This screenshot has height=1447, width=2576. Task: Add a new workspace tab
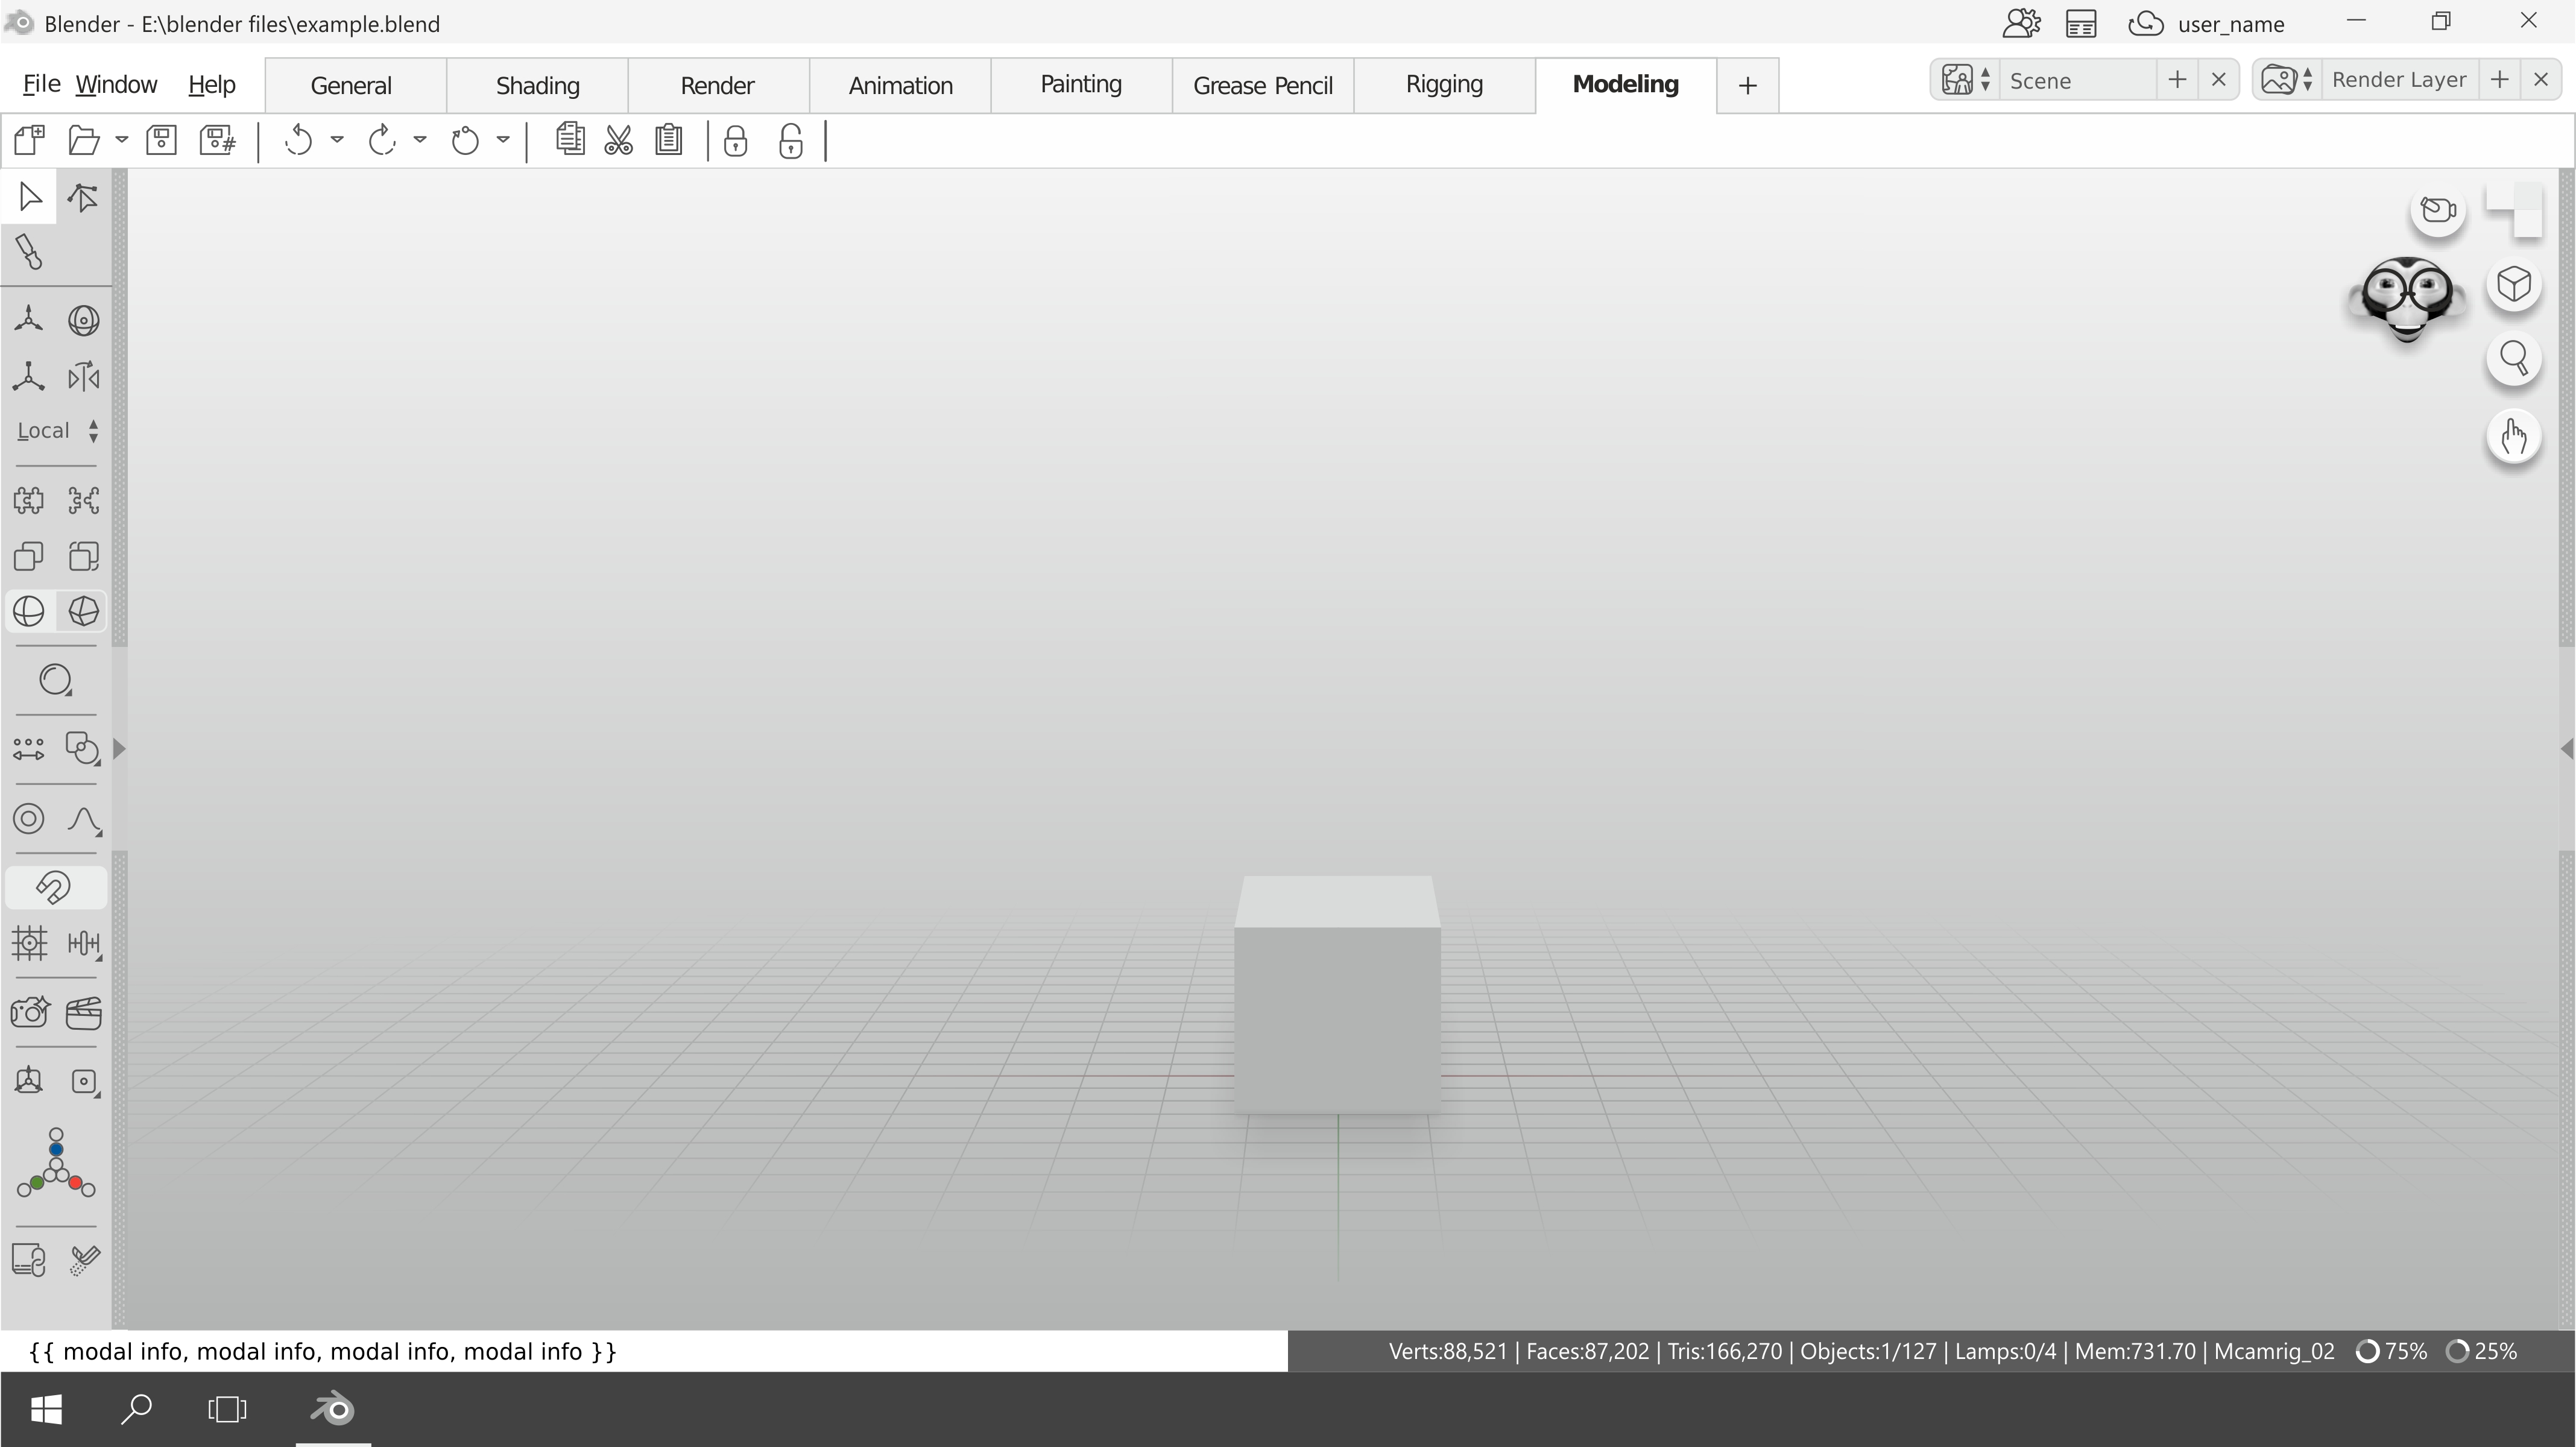click(1748, 86)
